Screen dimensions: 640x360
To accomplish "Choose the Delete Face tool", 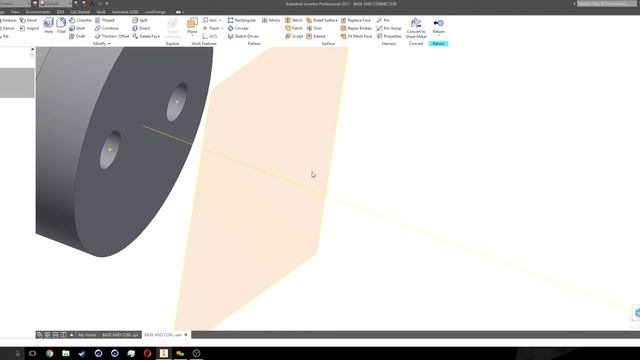I will point(146,36).
